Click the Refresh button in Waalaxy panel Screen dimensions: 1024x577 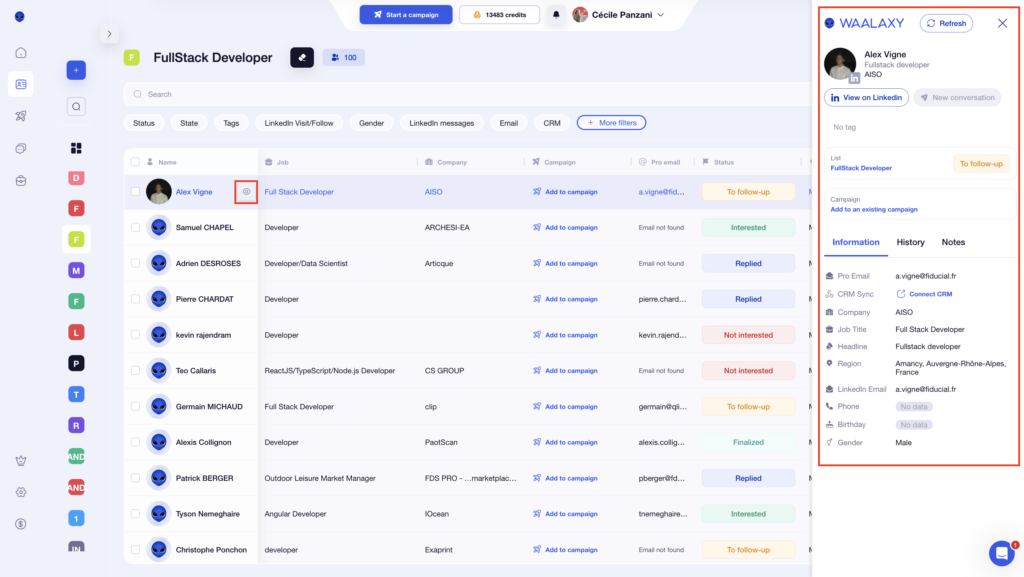(946, 23)
